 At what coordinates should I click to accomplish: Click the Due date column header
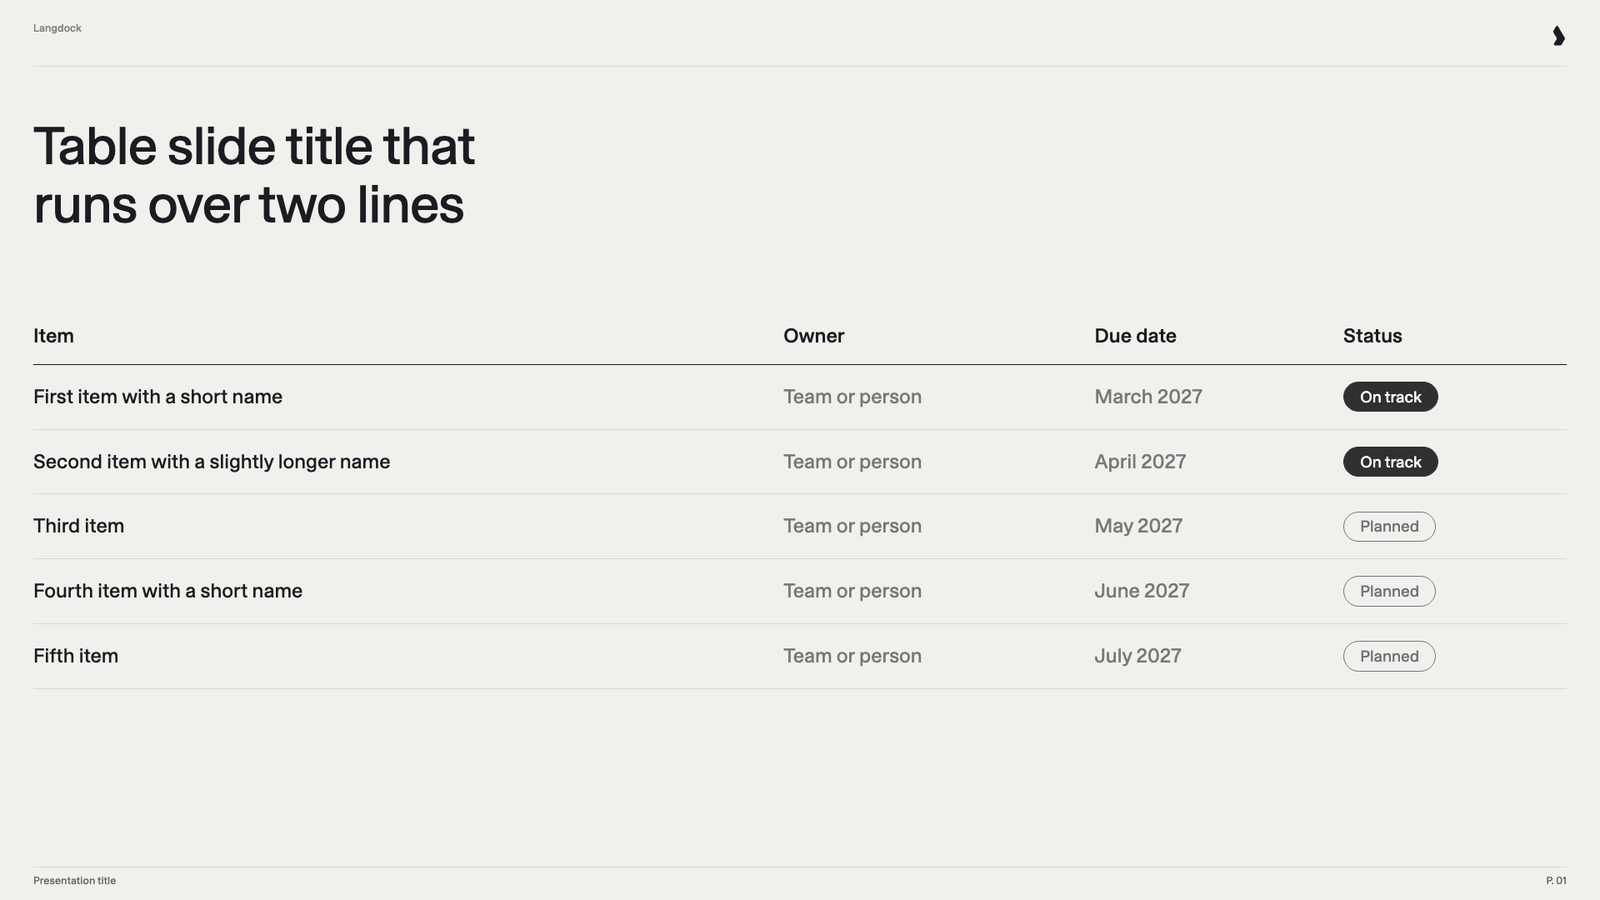[x=1135, y=336]
